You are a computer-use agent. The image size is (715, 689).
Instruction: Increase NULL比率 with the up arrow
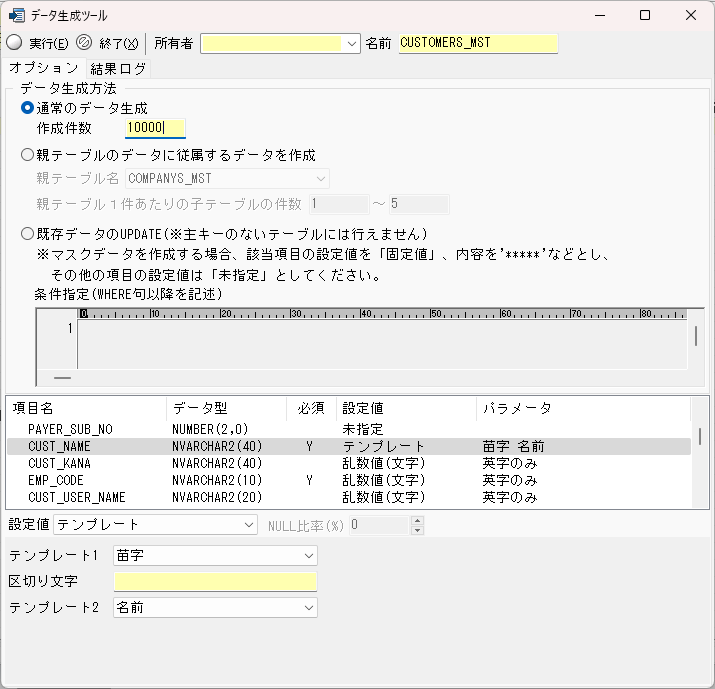coord(417,520)
